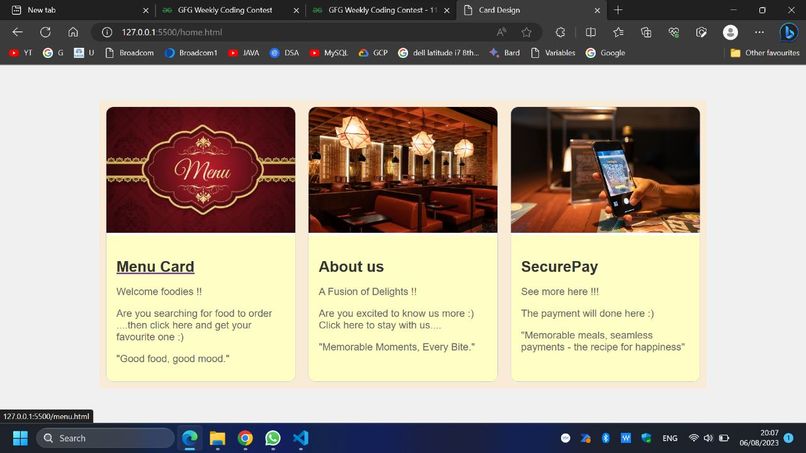806x453 pixels.
Task: Close the Card Design tab
Action: point(597,10)
